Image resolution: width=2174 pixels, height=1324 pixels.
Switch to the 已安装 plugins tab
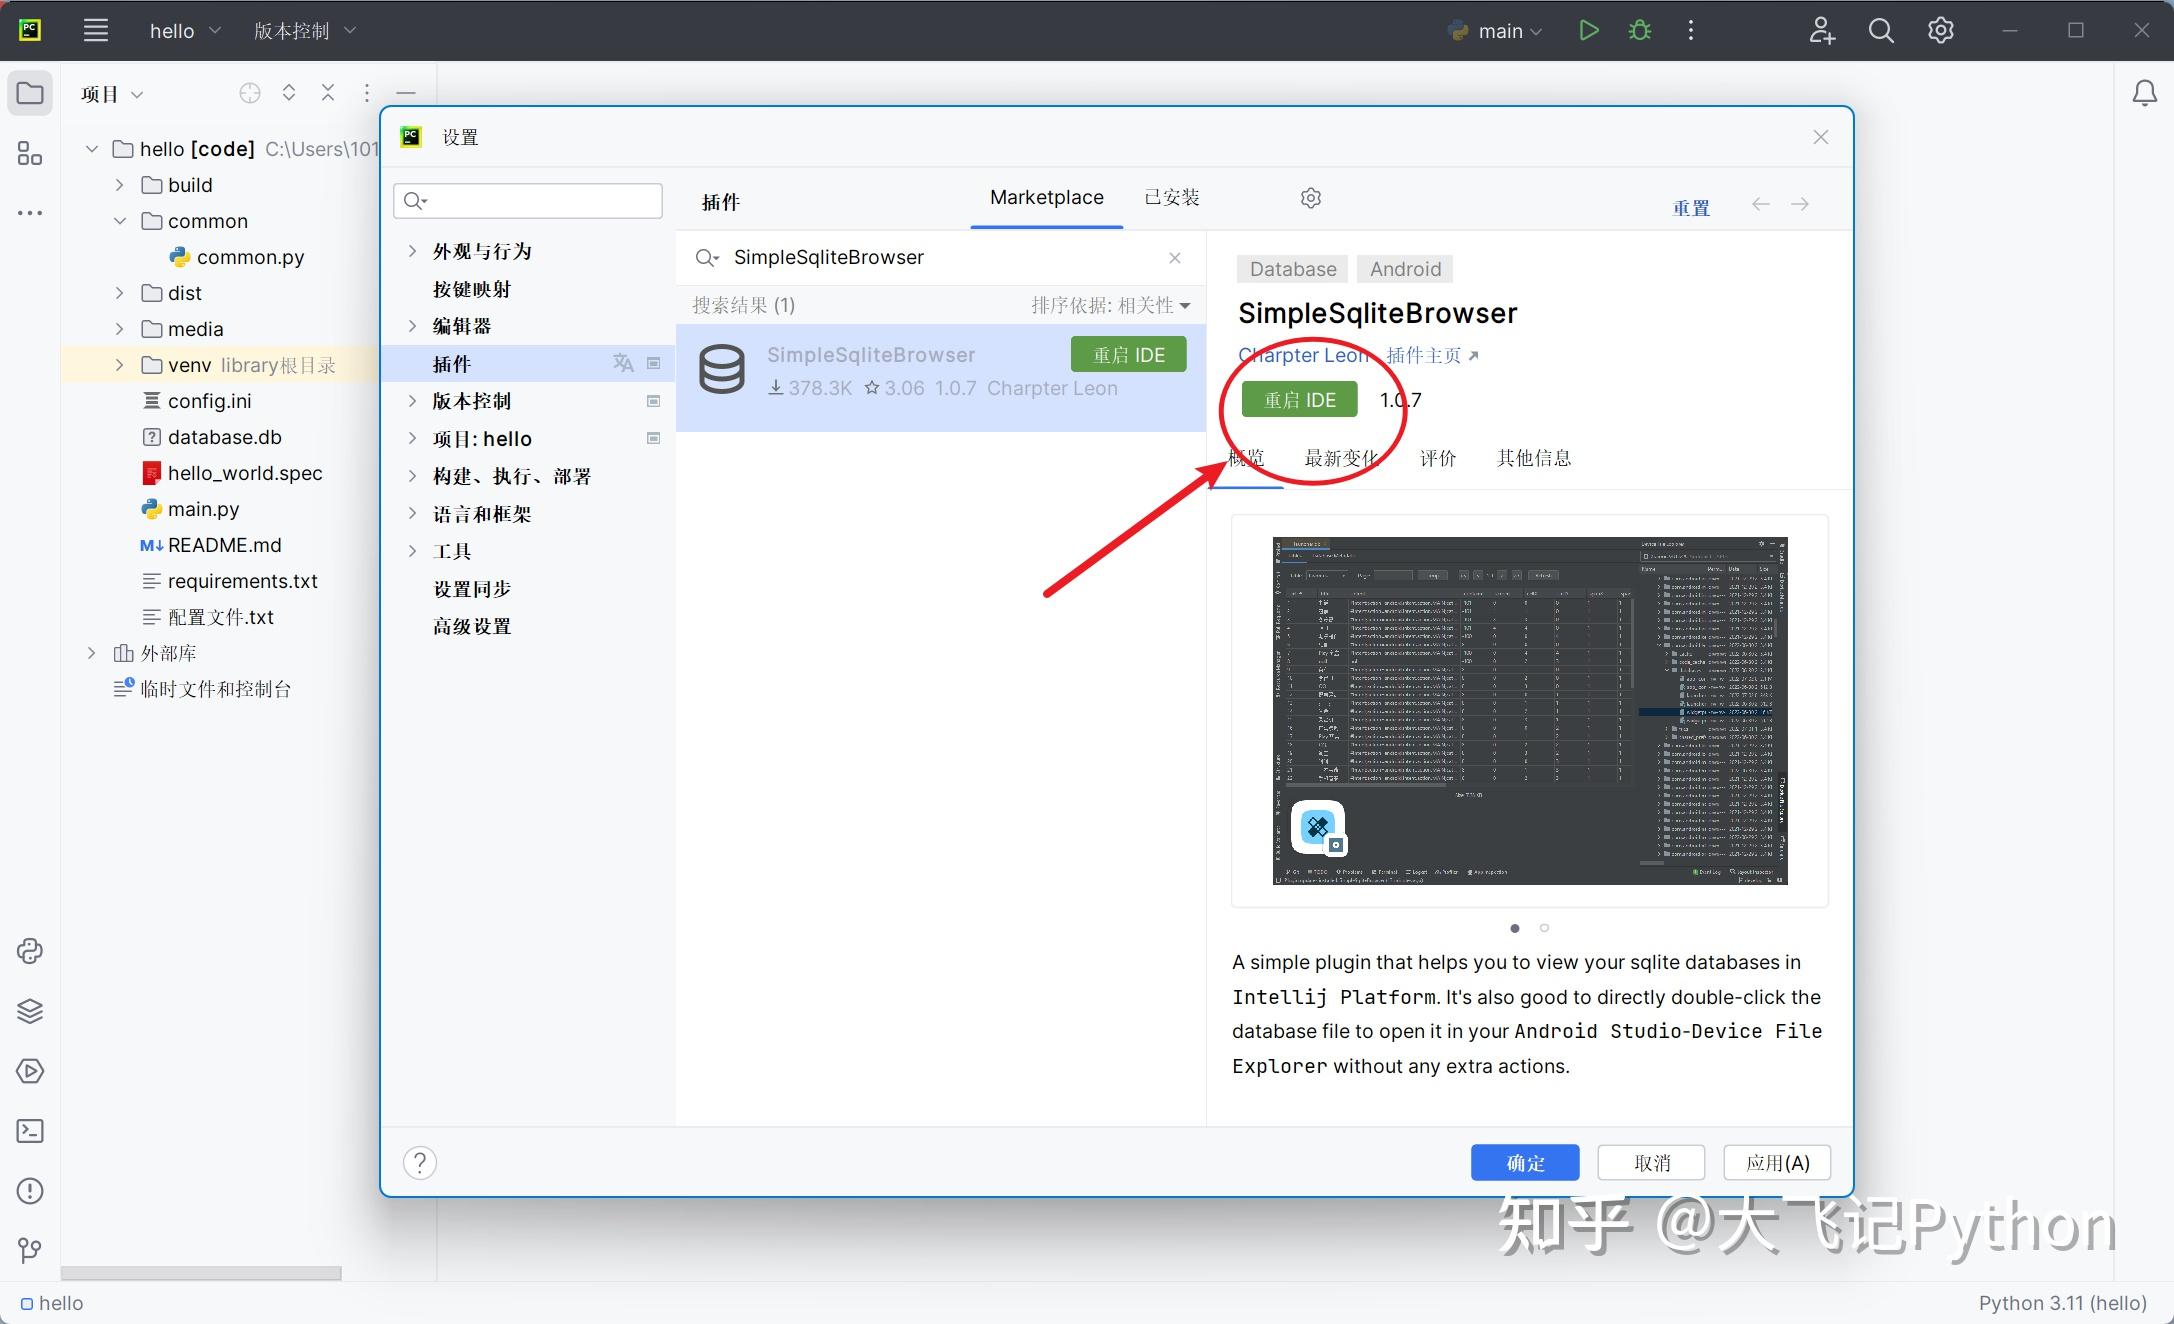coord(1171,197)
